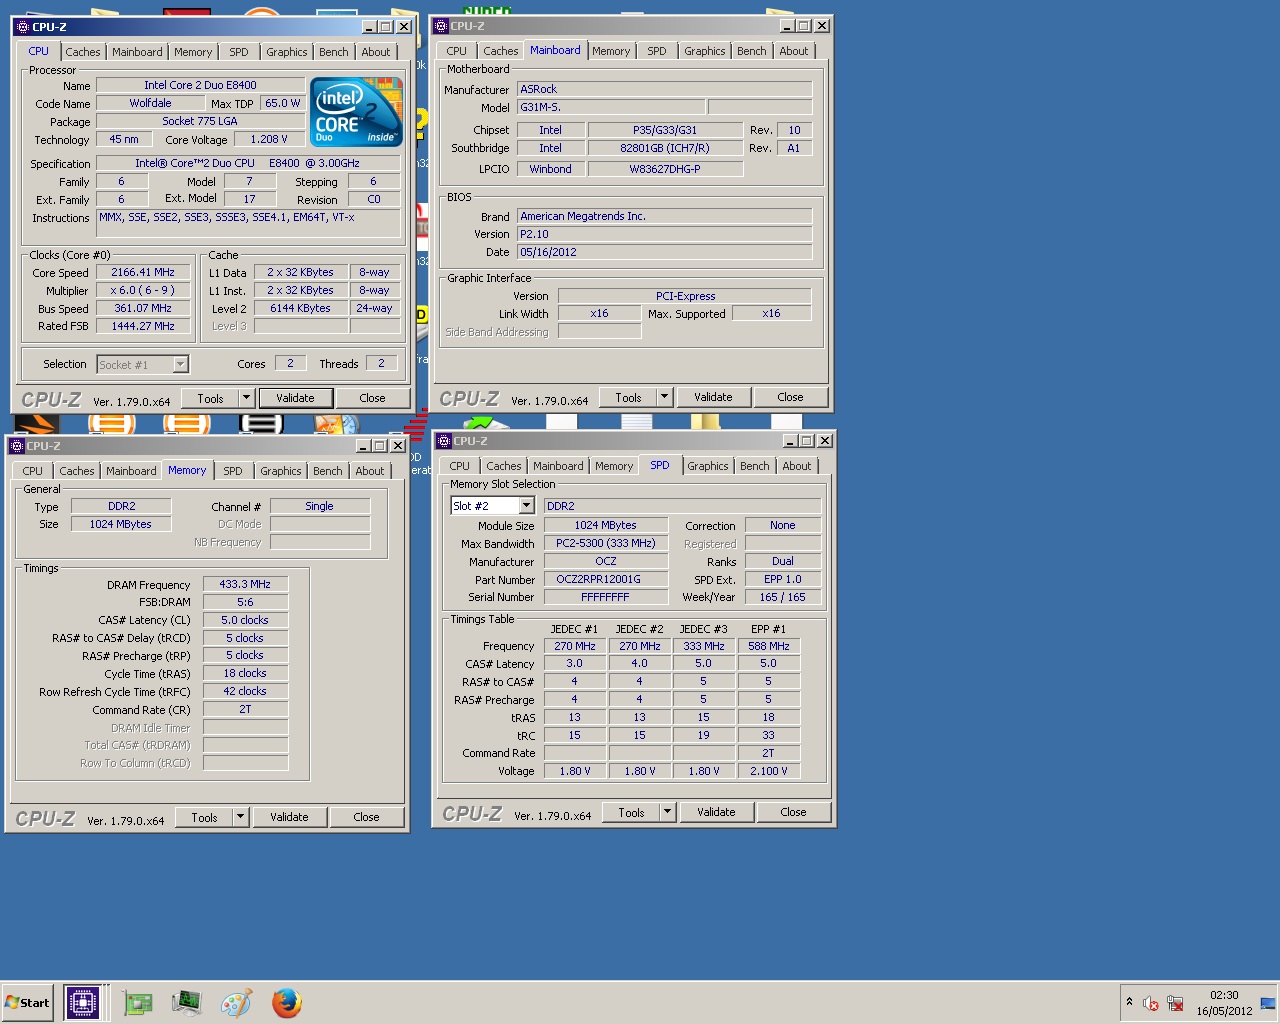Expand Tools dropdown arrow in Mainboard window

click(x=664, y=397)
